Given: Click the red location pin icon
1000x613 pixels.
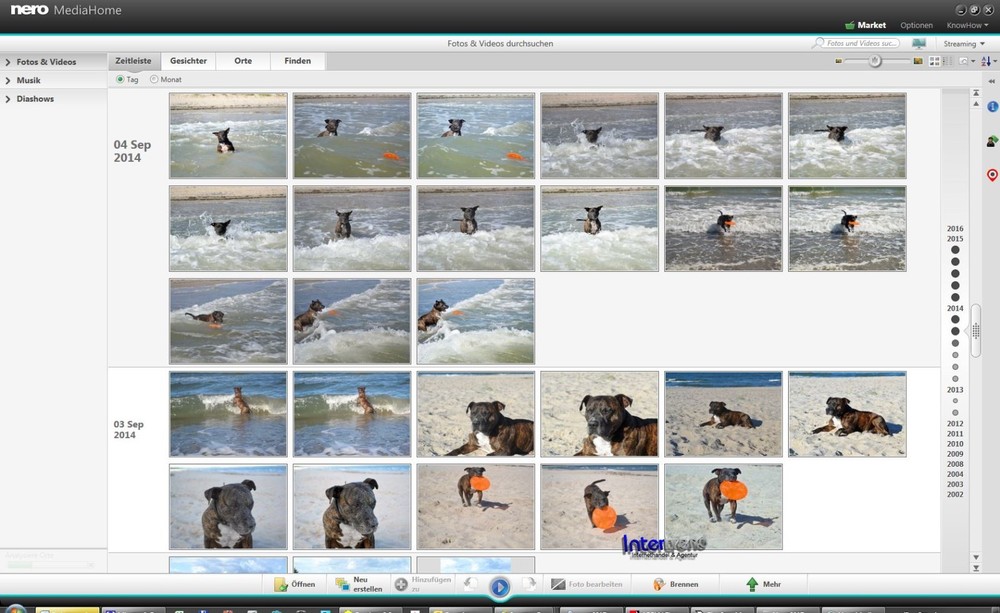Looking at the screenshot, I should 992,175.
